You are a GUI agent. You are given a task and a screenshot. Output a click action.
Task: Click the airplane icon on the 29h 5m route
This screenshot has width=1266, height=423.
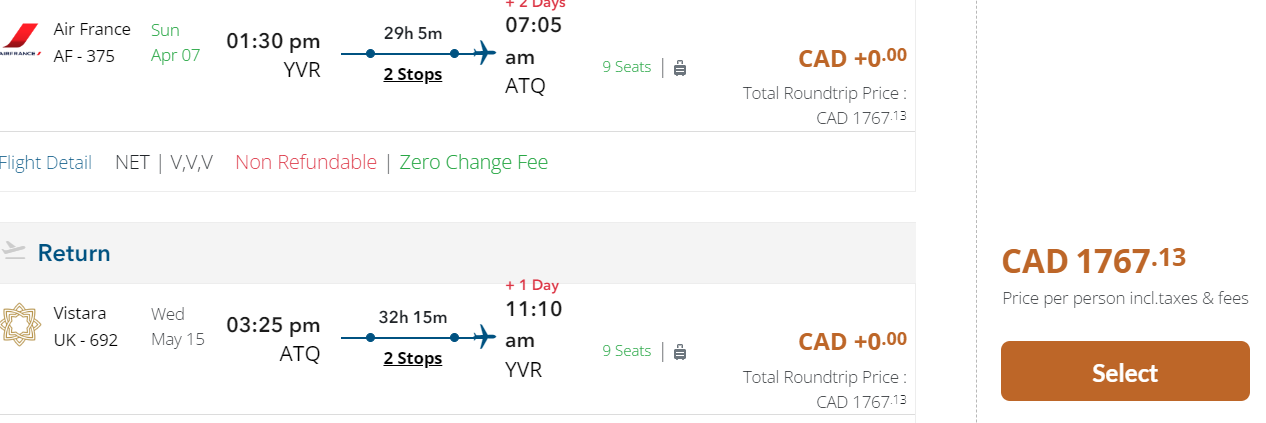(484, 53)
